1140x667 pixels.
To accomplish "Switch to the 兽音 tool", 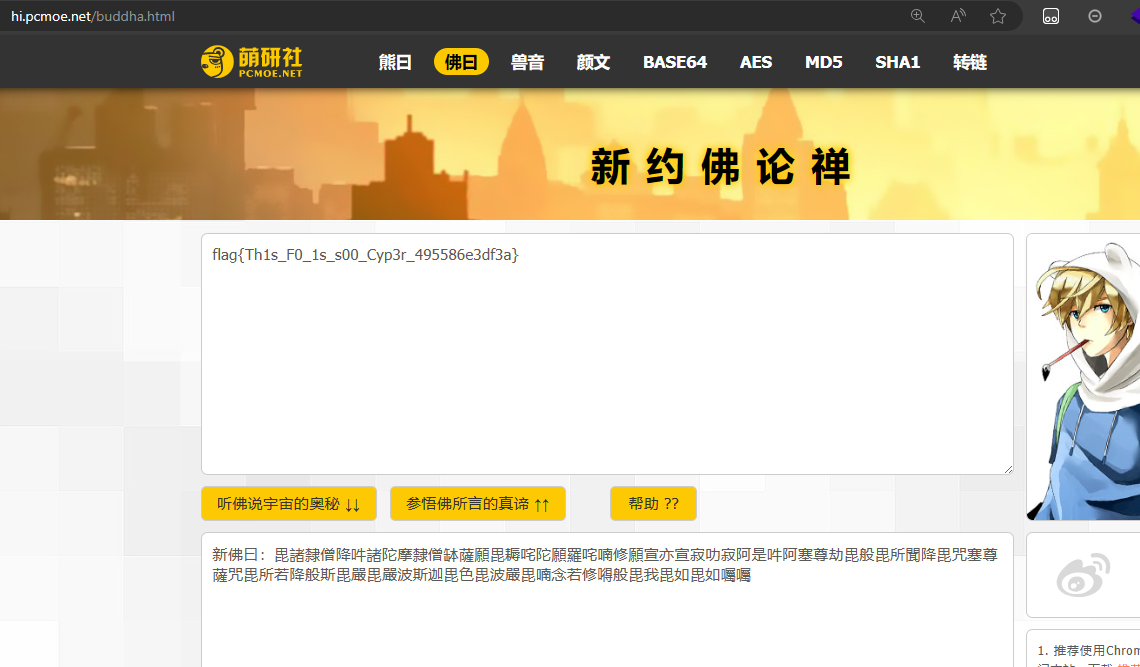I will coord(527,63).
